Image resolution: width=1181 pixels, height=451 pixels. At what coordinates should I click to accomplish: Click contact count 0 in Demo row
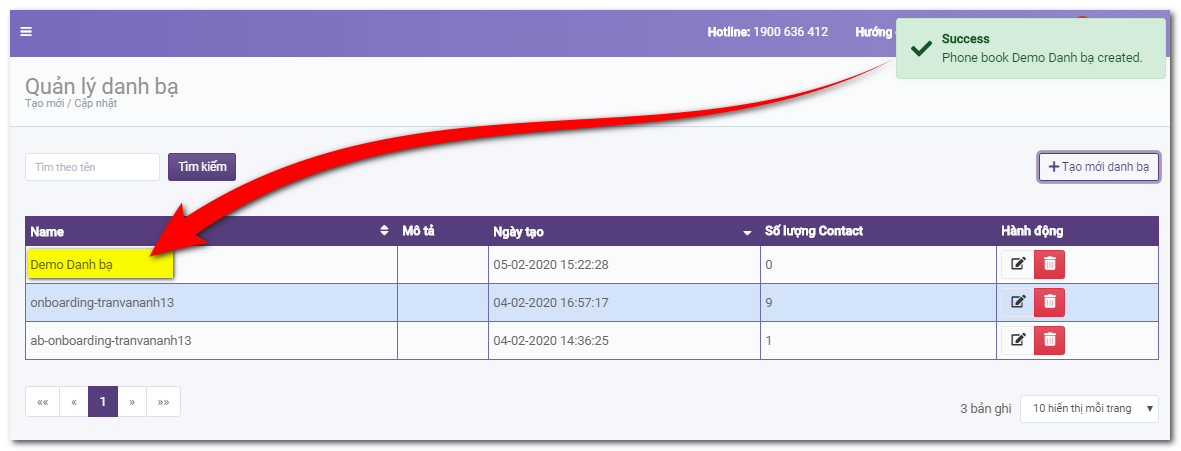tap(878, 265)
